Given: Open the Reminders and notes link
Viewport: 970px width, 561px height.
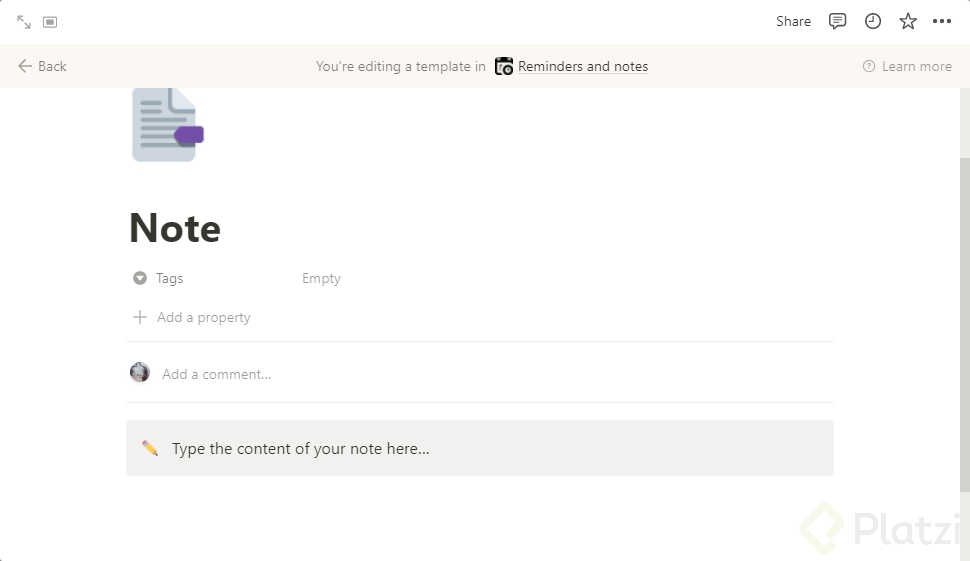Looking at the screenshot, I should 583,66.
